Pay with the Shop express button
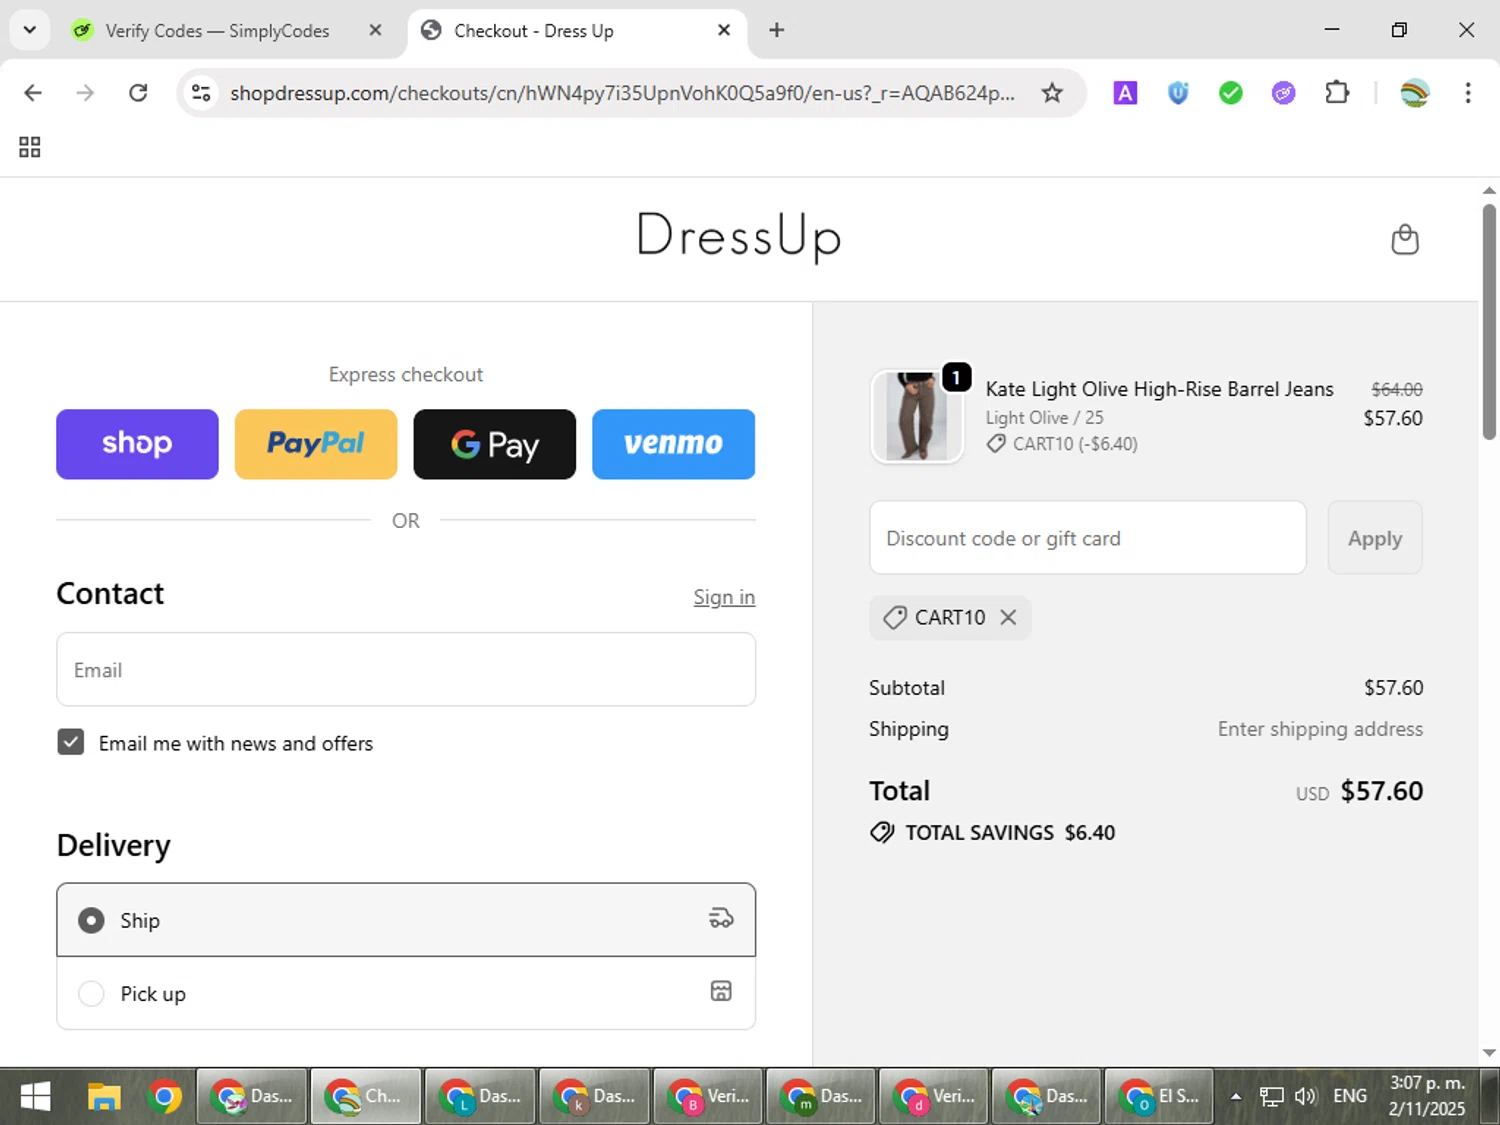 coord(137,444)
